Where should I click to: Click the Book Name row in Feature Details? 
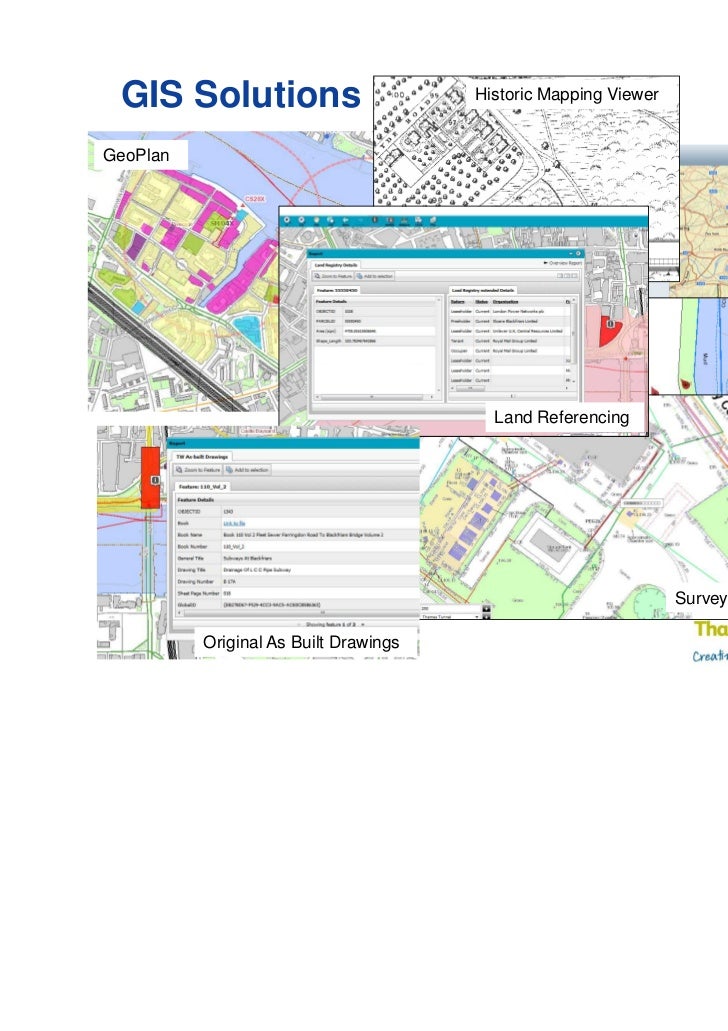(296, 535)
